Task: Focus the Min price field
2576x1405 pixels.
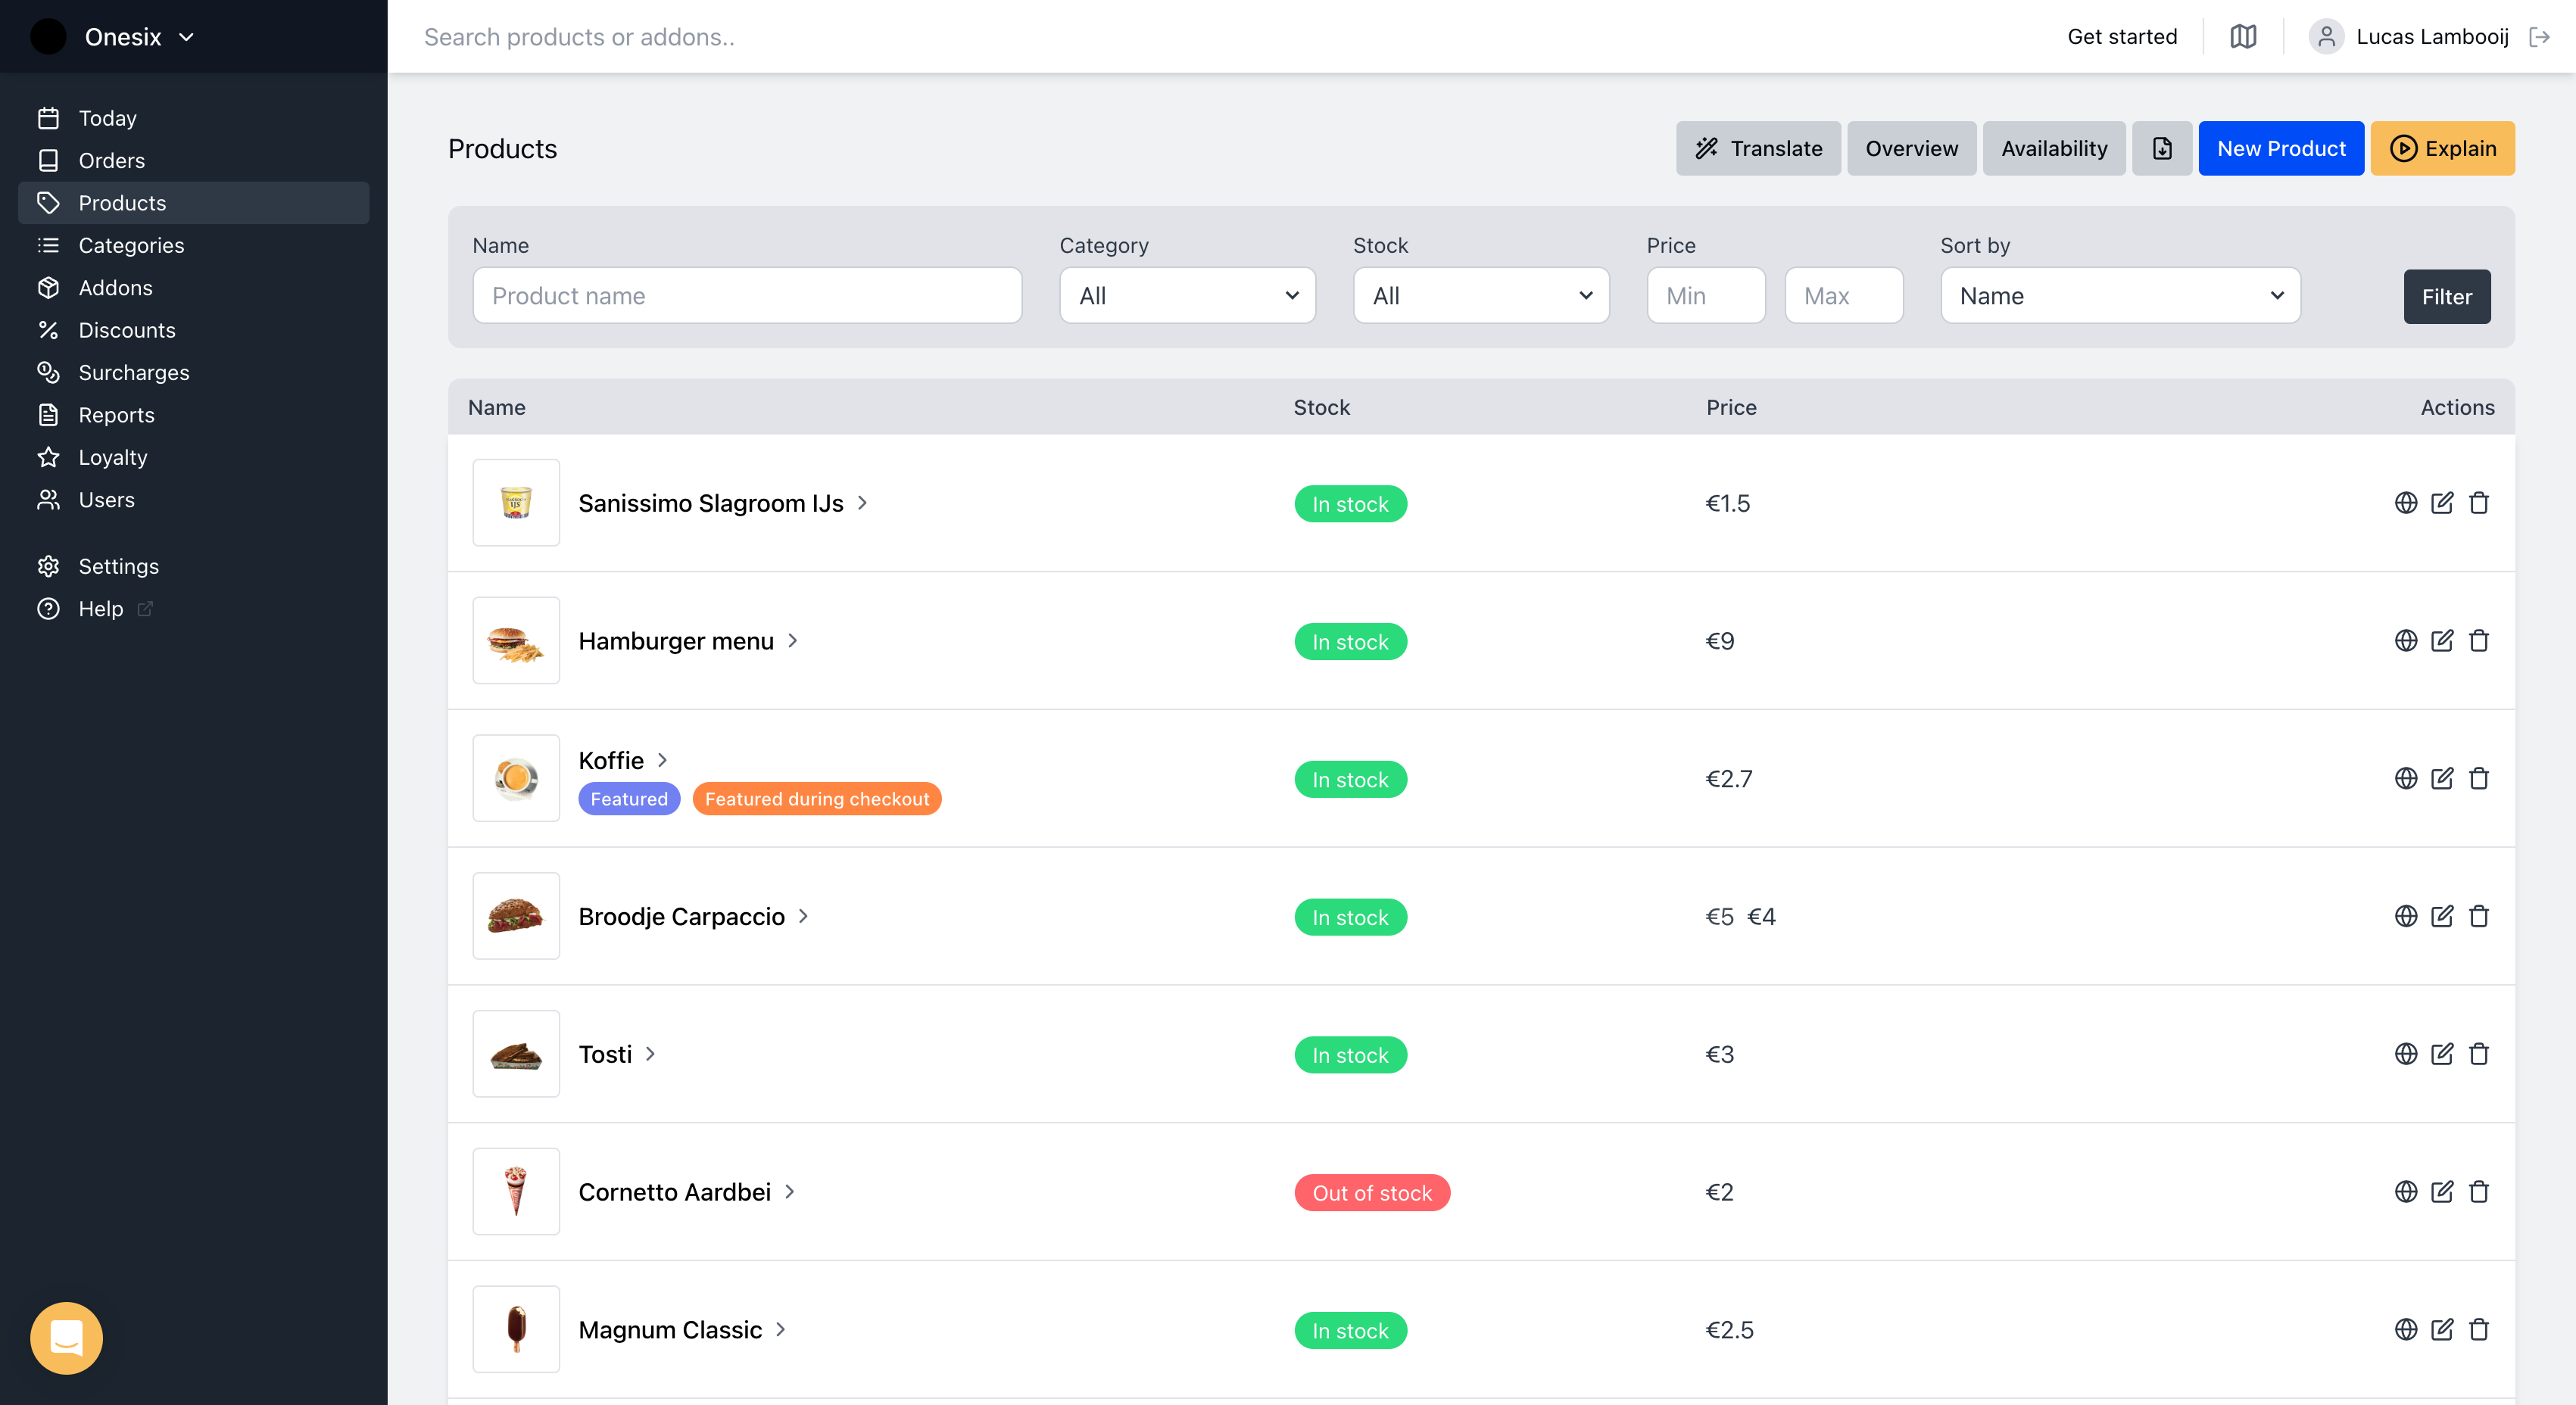Action: tap(1706, 296)
